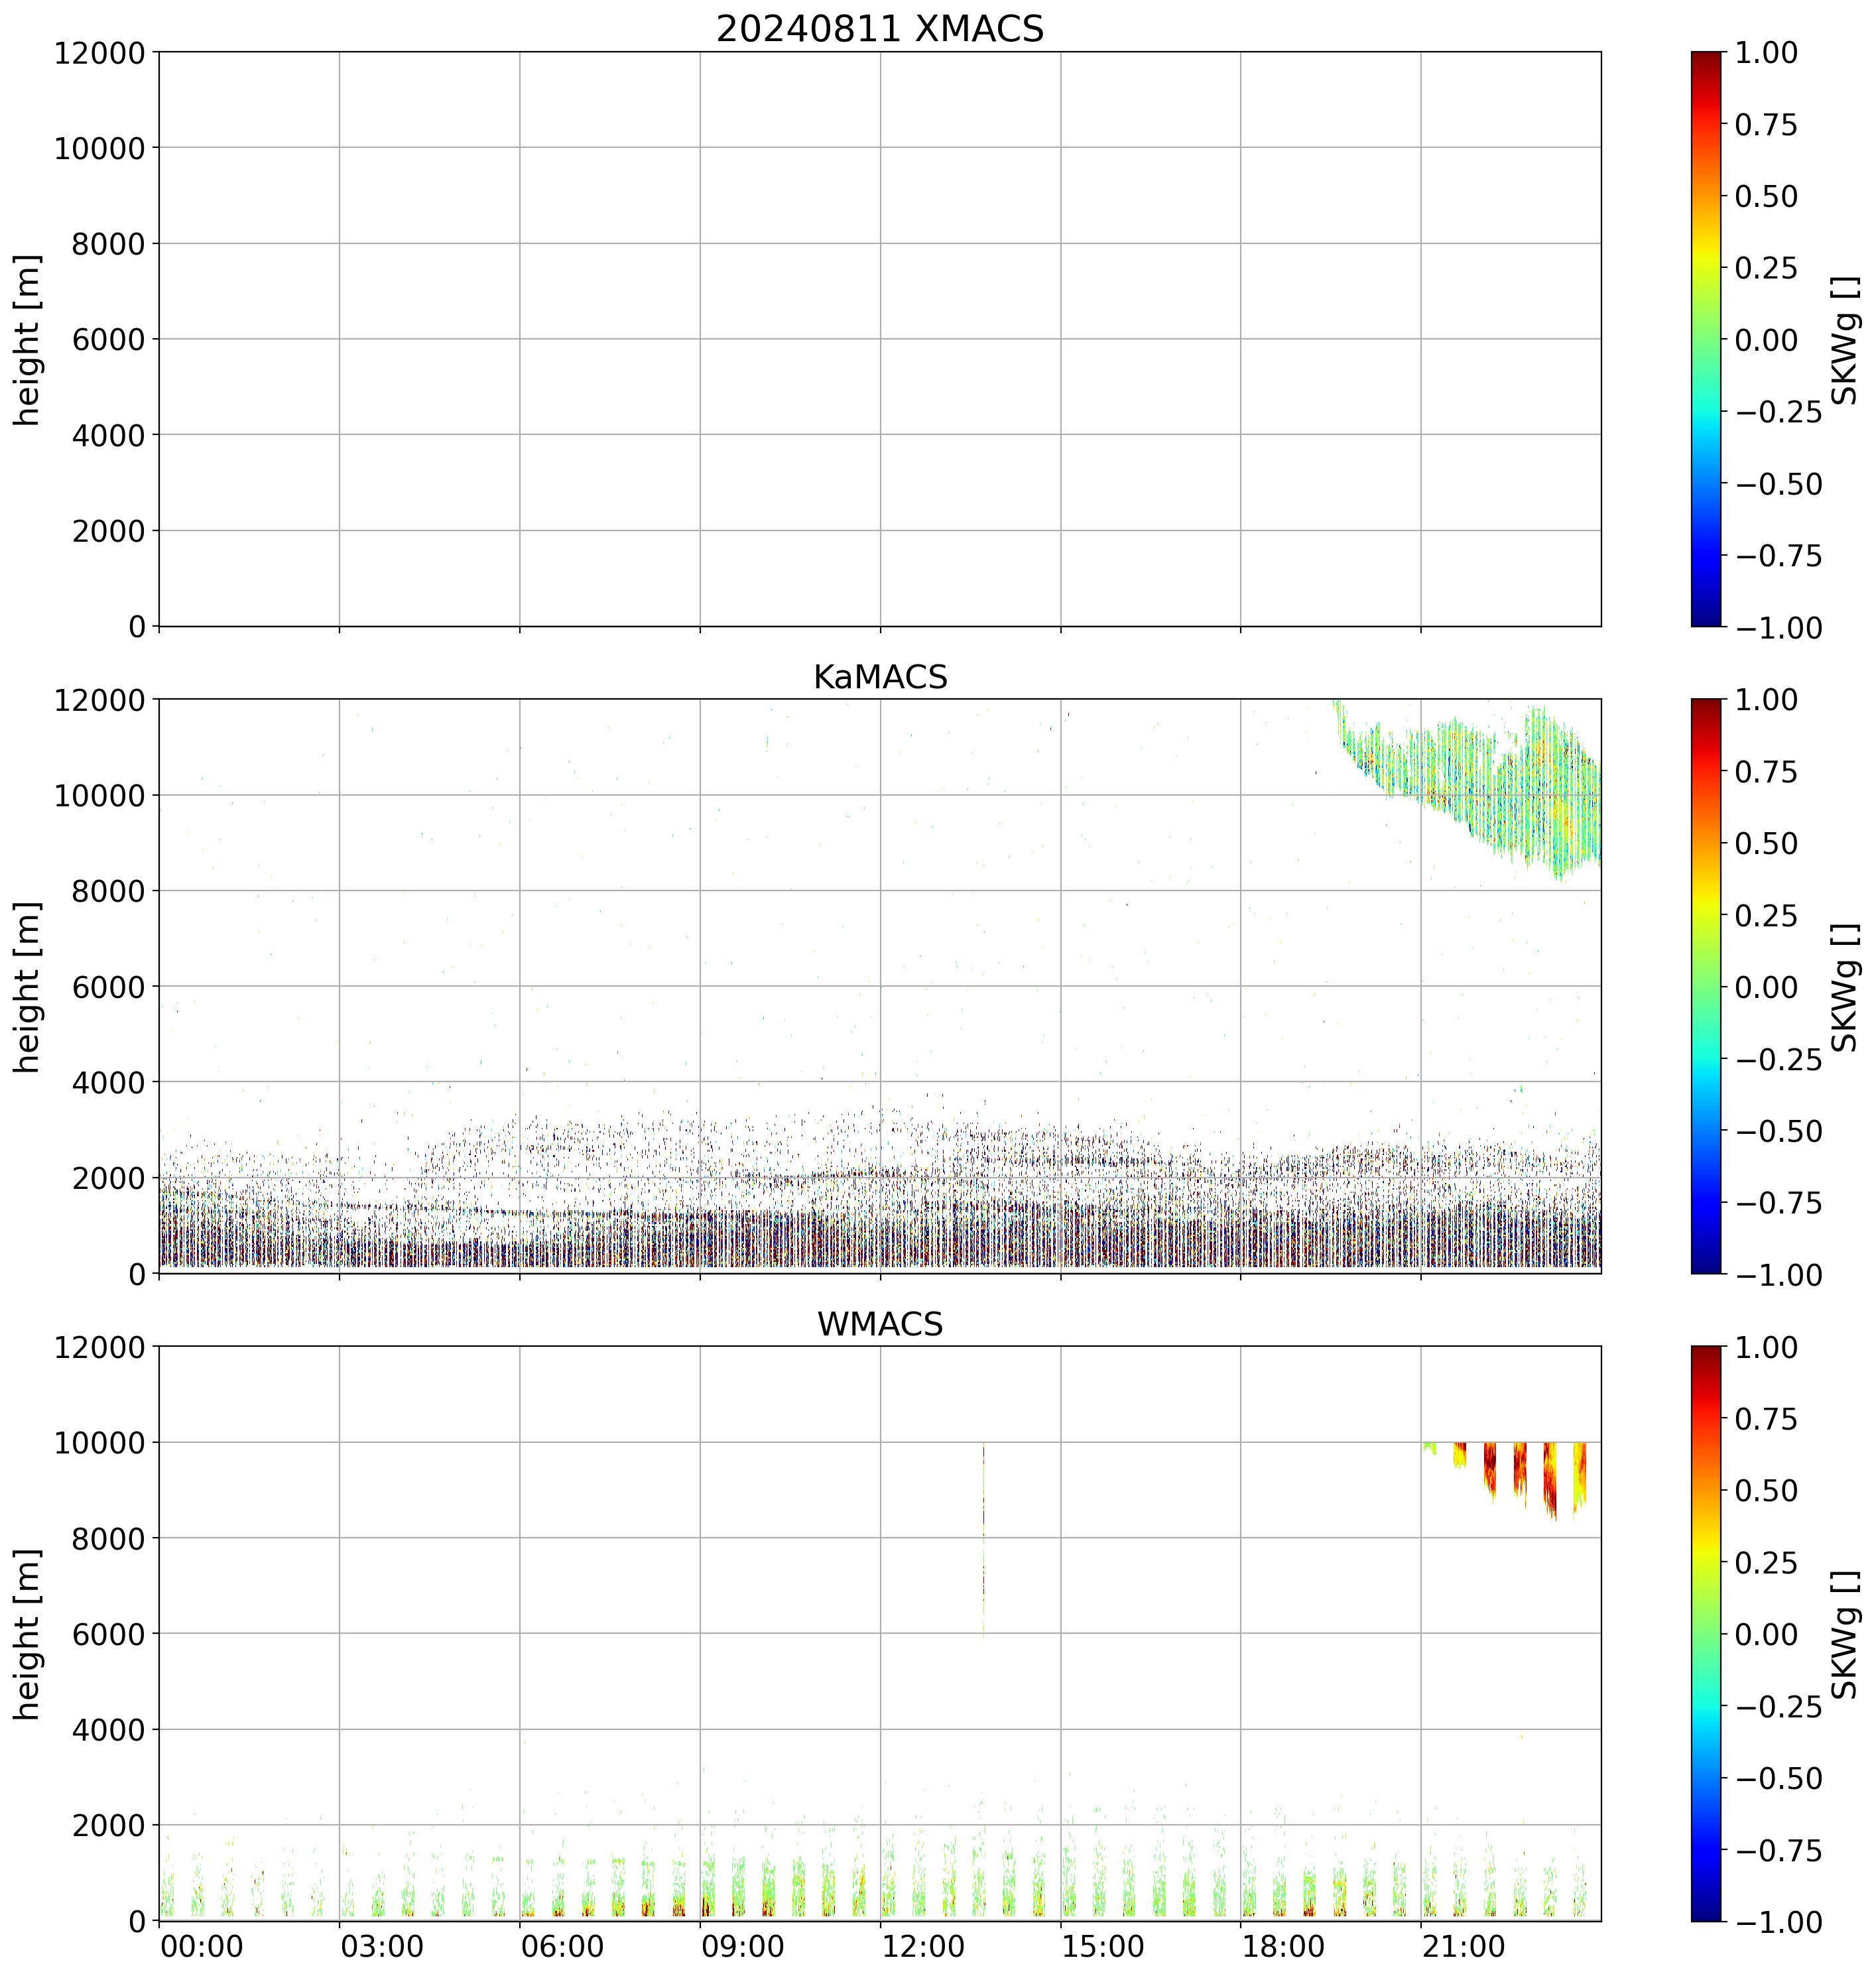Click the height [m] label of the KaMACS panel
1876x1976 pixels.
pyautogui.click(x=28, y=986)
